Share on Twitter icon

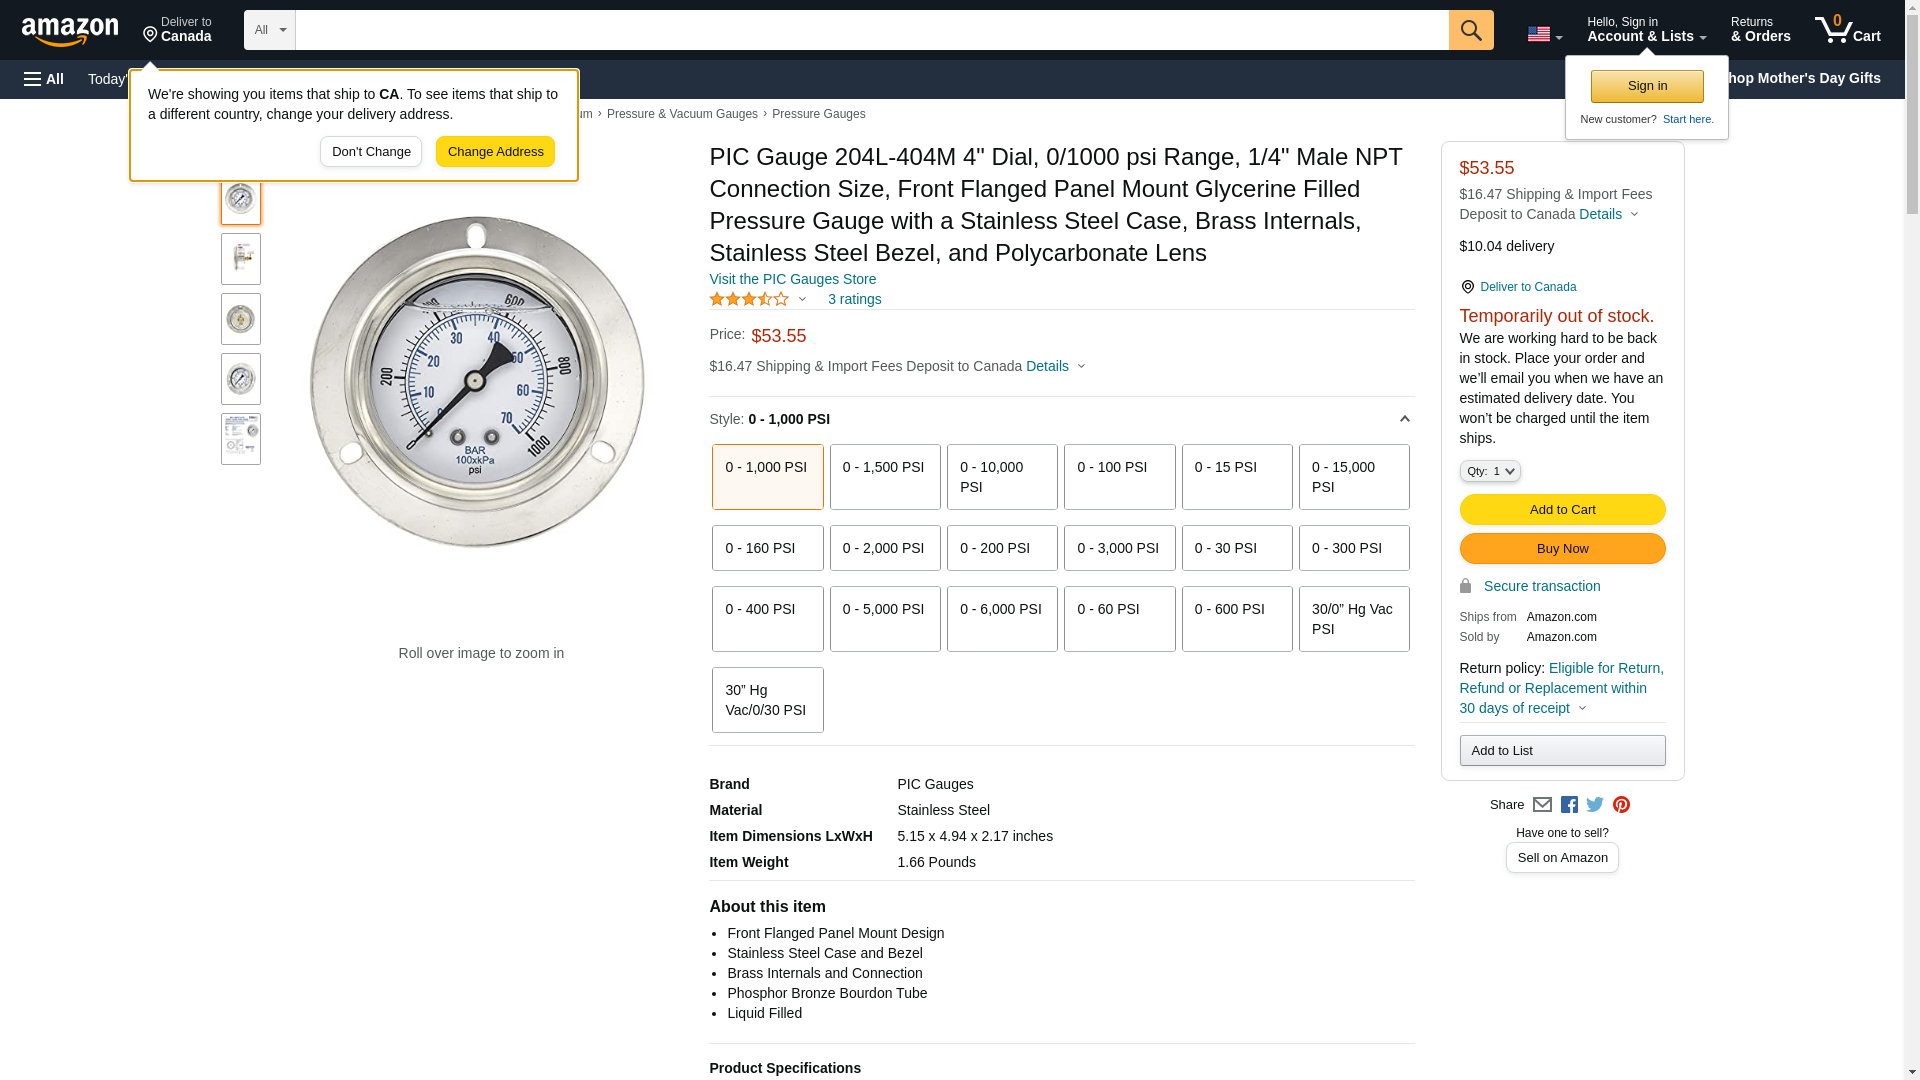click(1595, 805)
